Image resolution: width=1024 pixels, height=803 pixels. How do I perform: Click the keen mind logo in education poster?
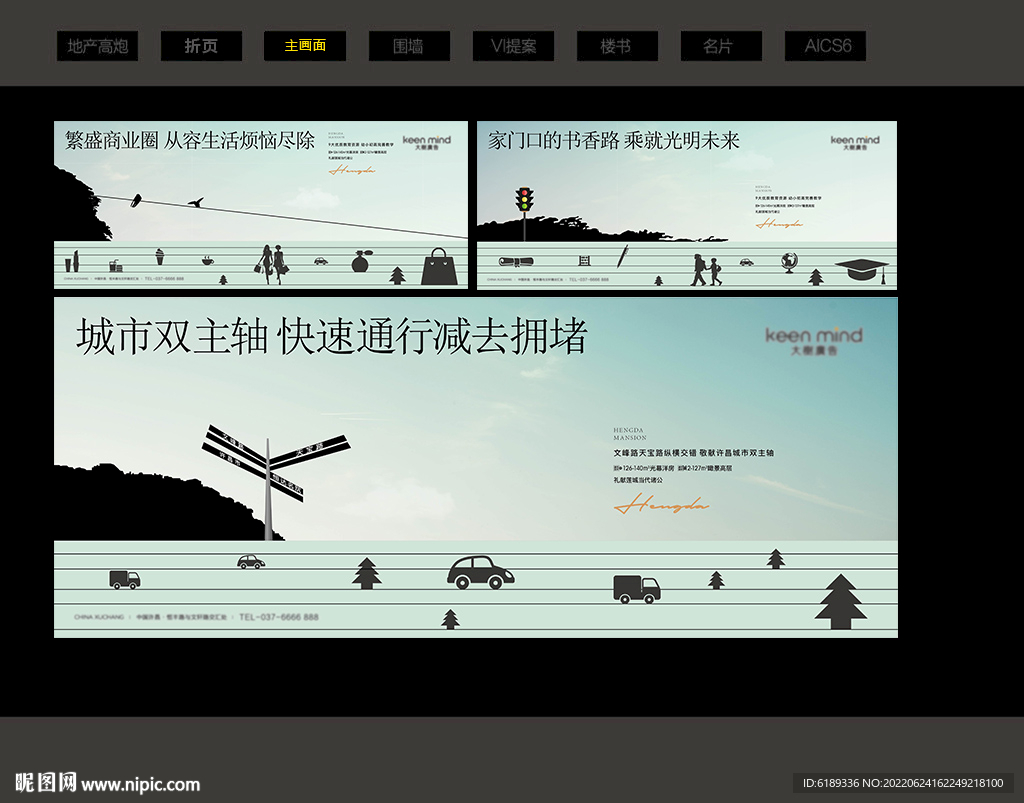(x=855, y=142)
